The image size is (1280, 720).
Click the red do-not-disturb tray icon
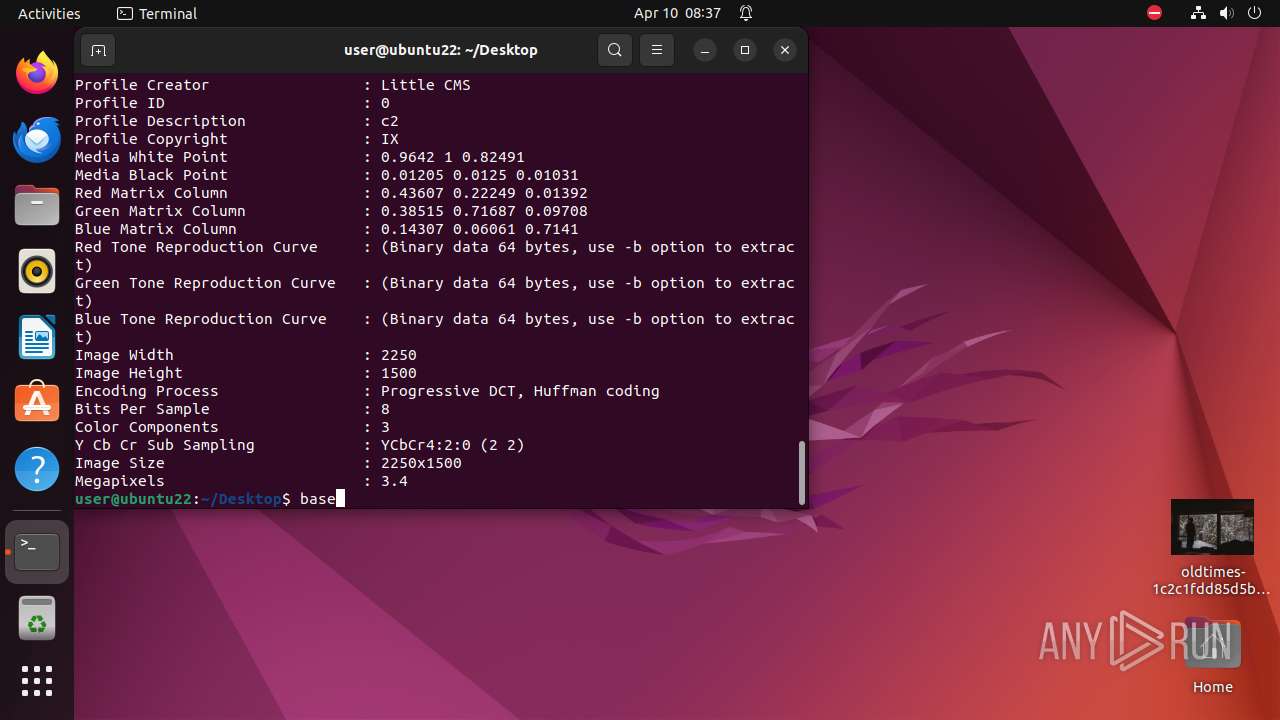click(x=1154, y=13)
